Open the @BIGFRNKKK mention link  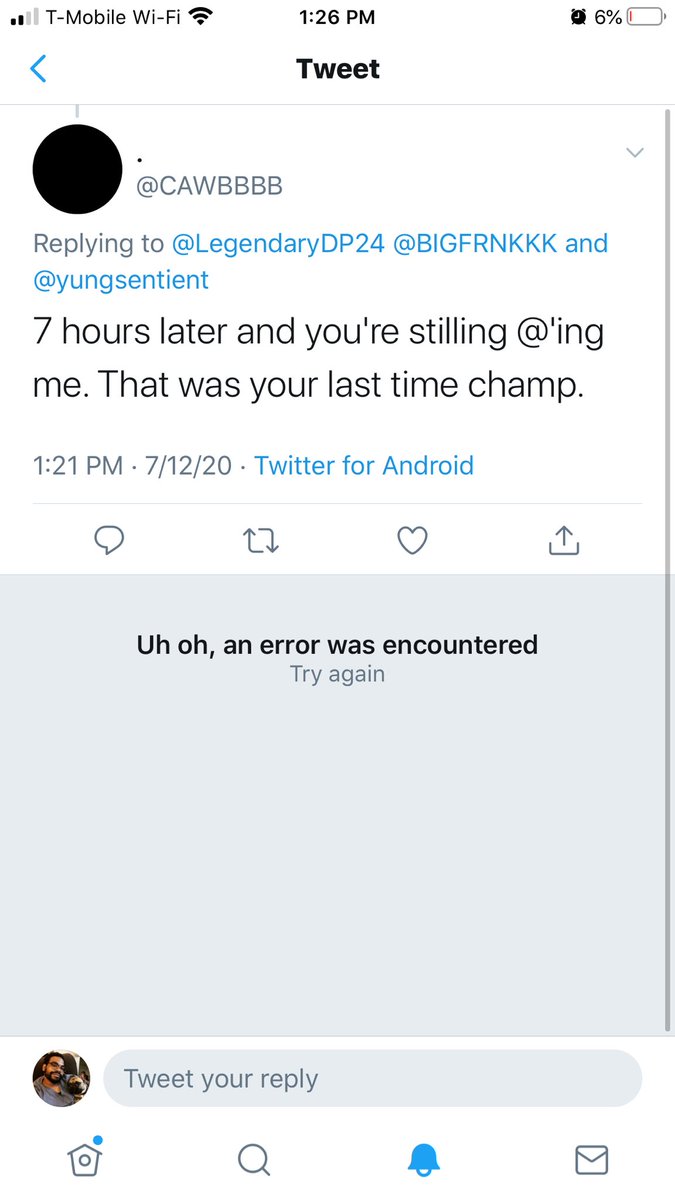tap(476, 243)
